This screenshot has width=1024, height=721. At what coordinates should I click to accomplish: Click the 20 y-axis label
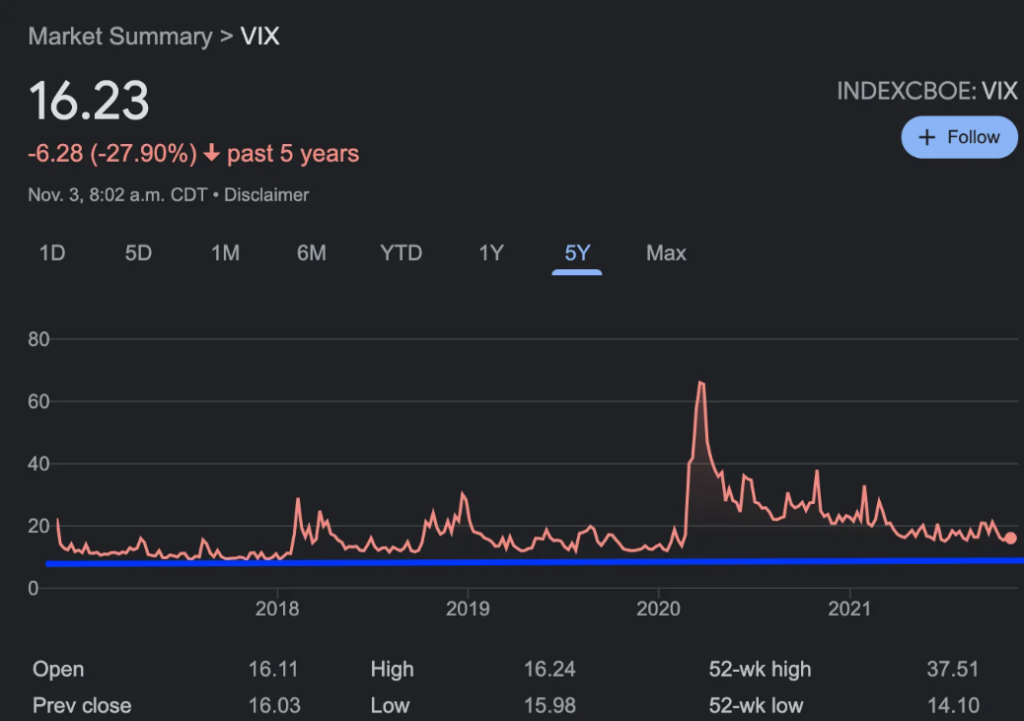click(x=39, y=526)
